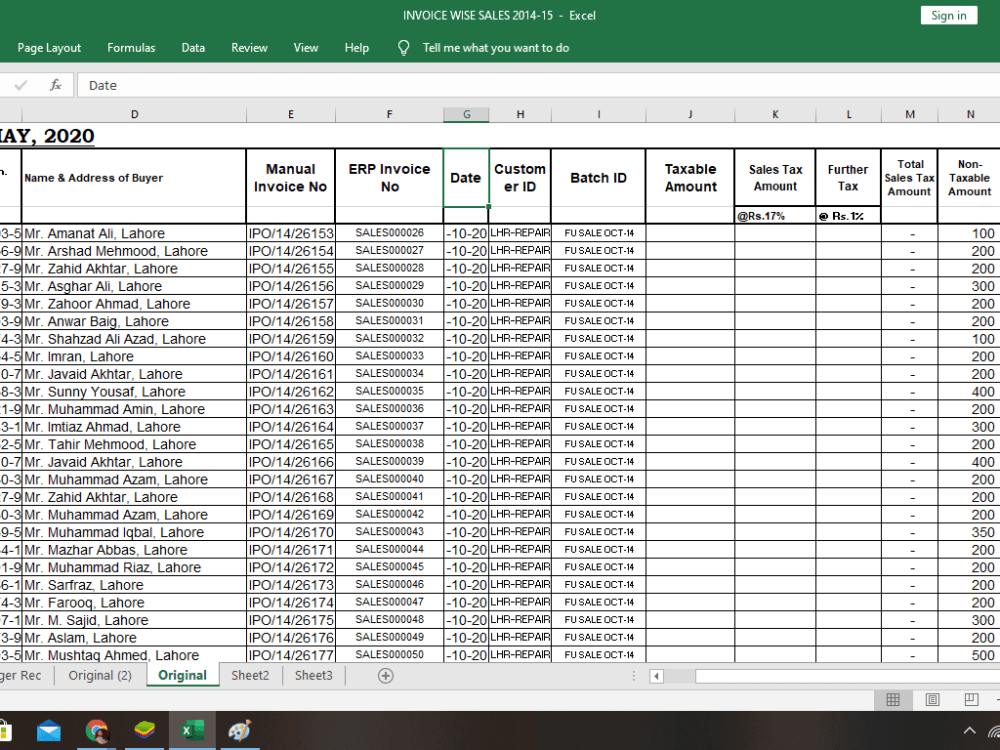Open Mail app from the taskbar
The image size is (1000, 750).
49,731
